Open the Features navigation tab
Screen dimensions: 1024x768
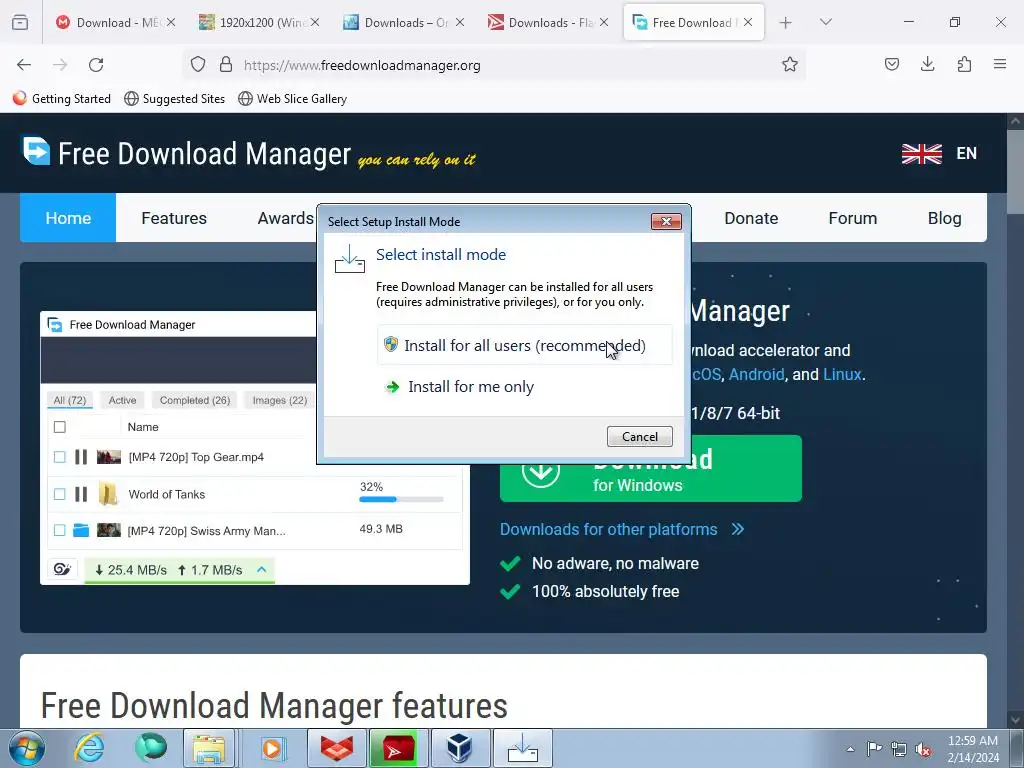point(174,217)
